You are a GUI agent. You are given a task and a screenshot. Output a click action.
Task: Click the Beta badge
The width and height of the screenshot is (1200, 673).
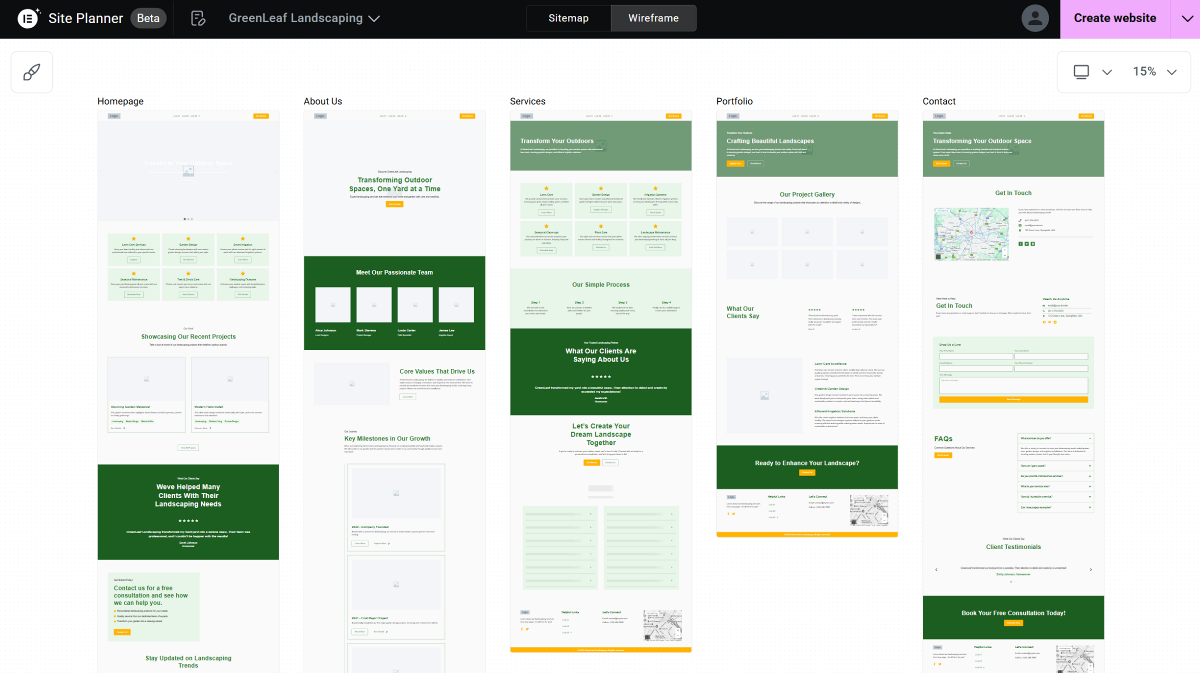coord(148,18)
